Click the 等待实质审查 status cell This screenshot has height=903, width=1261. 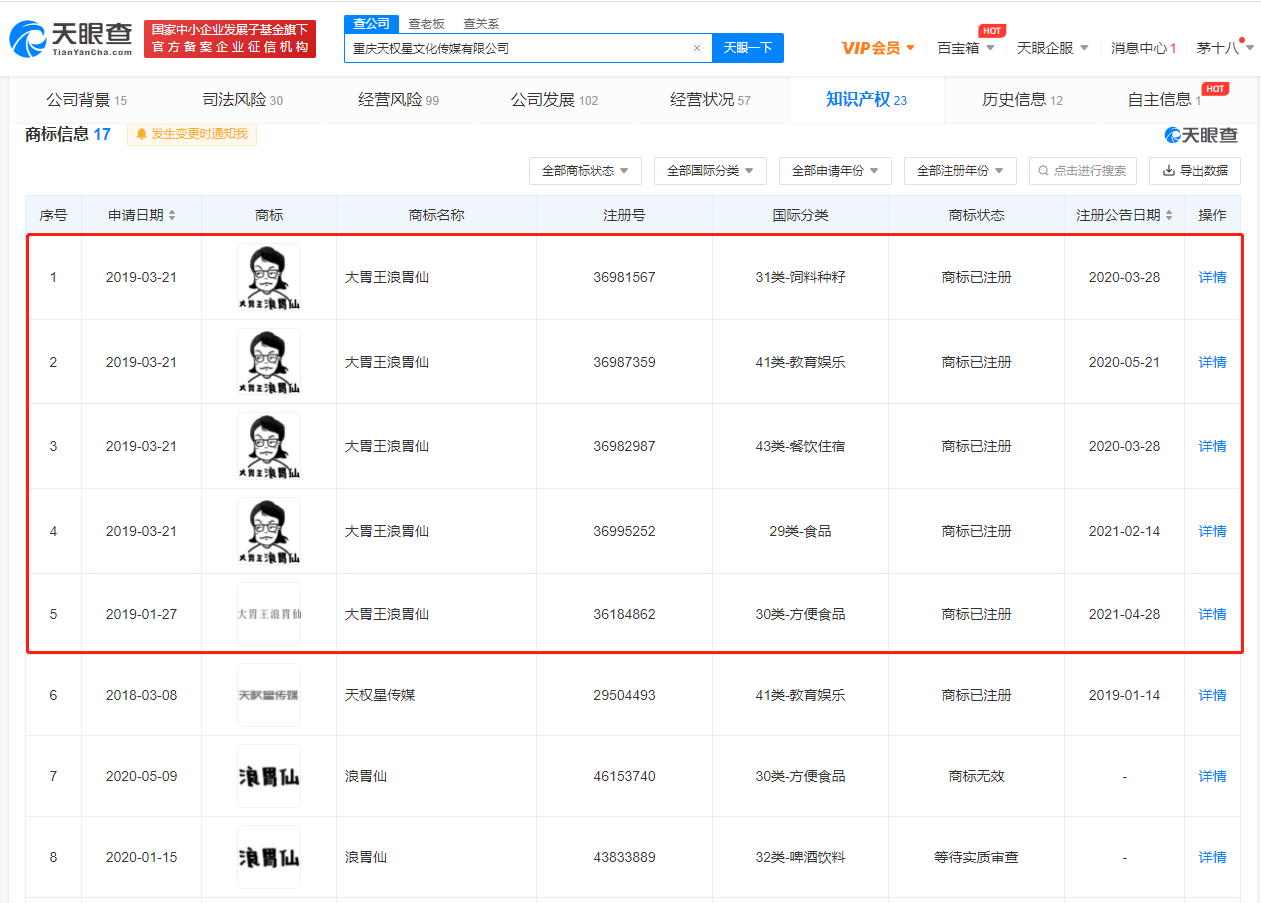point(976,857)
